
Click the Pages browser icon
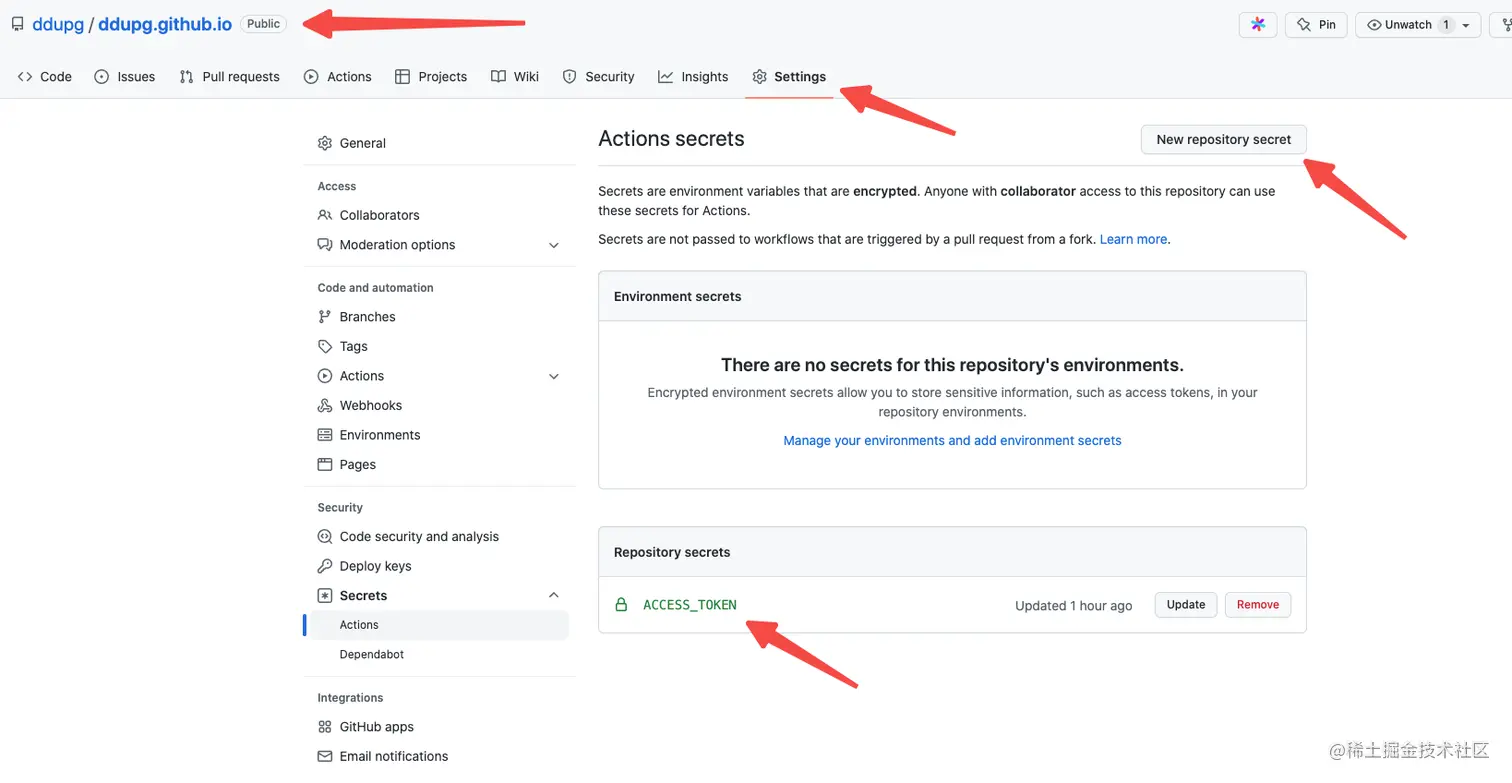[325, 465]
